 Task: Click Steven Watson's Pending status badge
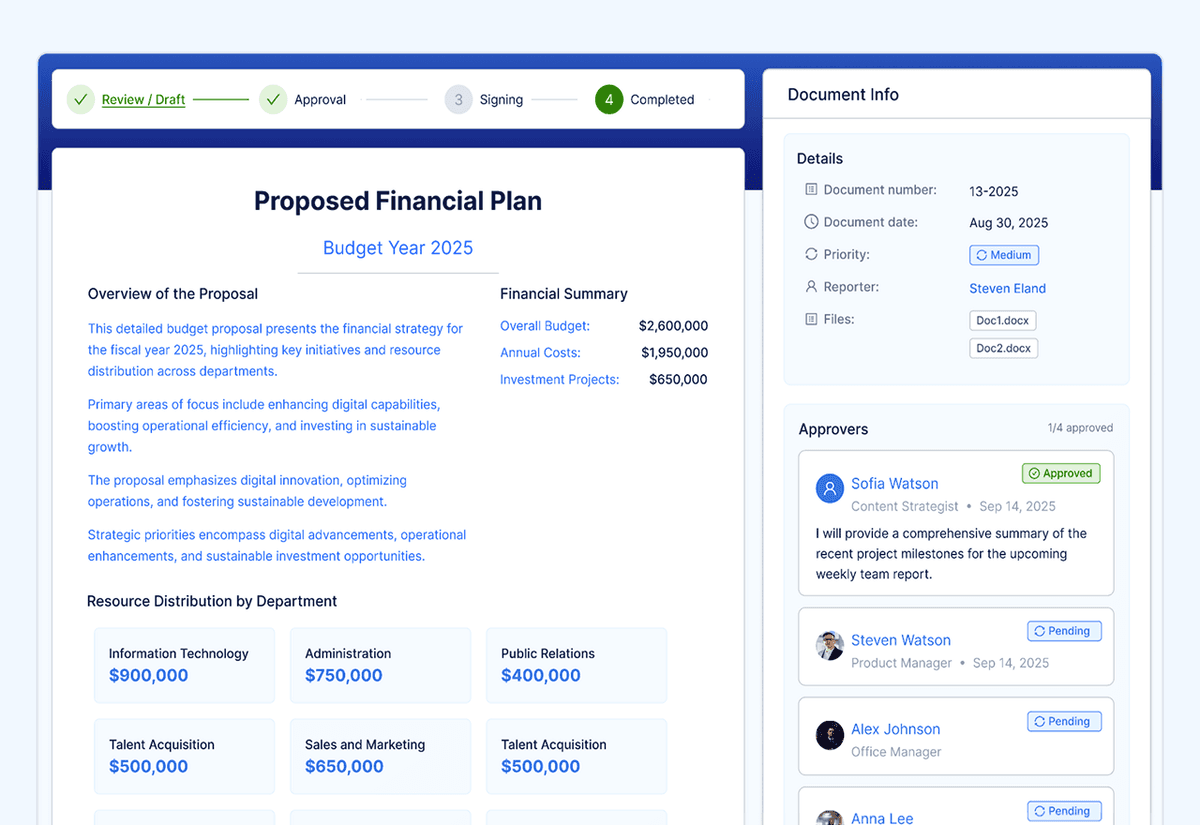click(x=1064, y=631)
